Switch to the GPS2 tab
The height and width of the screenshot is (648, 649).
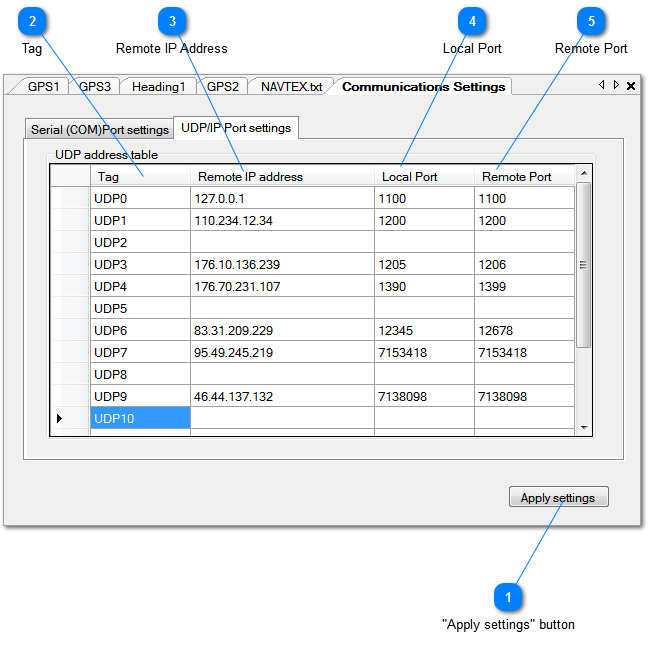coord(223,86)
